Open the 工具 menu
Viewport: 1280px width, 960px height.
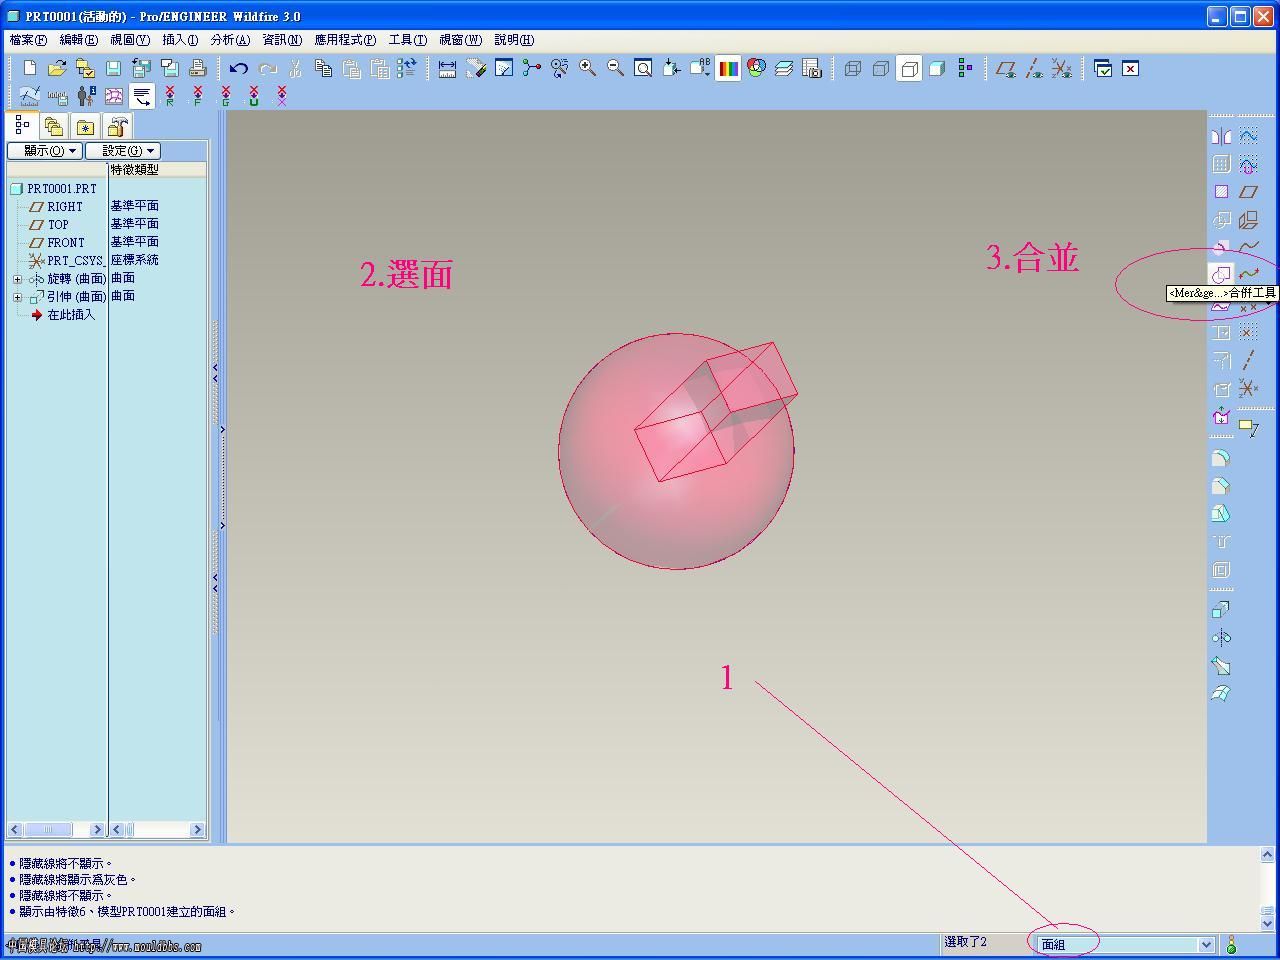tap(408, 40)
